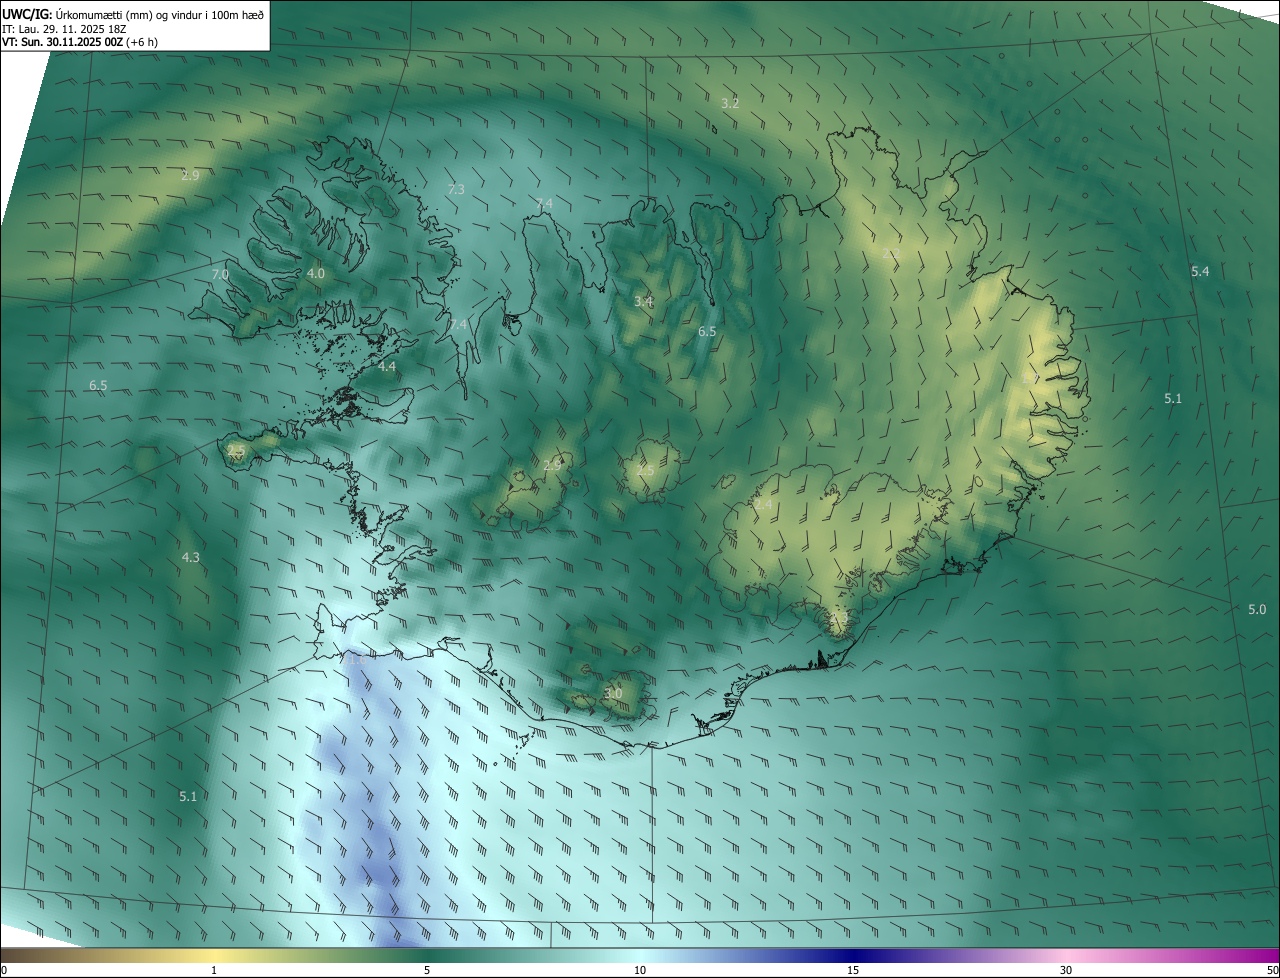Click colorbar tick label 5
This screenshot has width=1280, height=978.
click(x=427, y=970)
